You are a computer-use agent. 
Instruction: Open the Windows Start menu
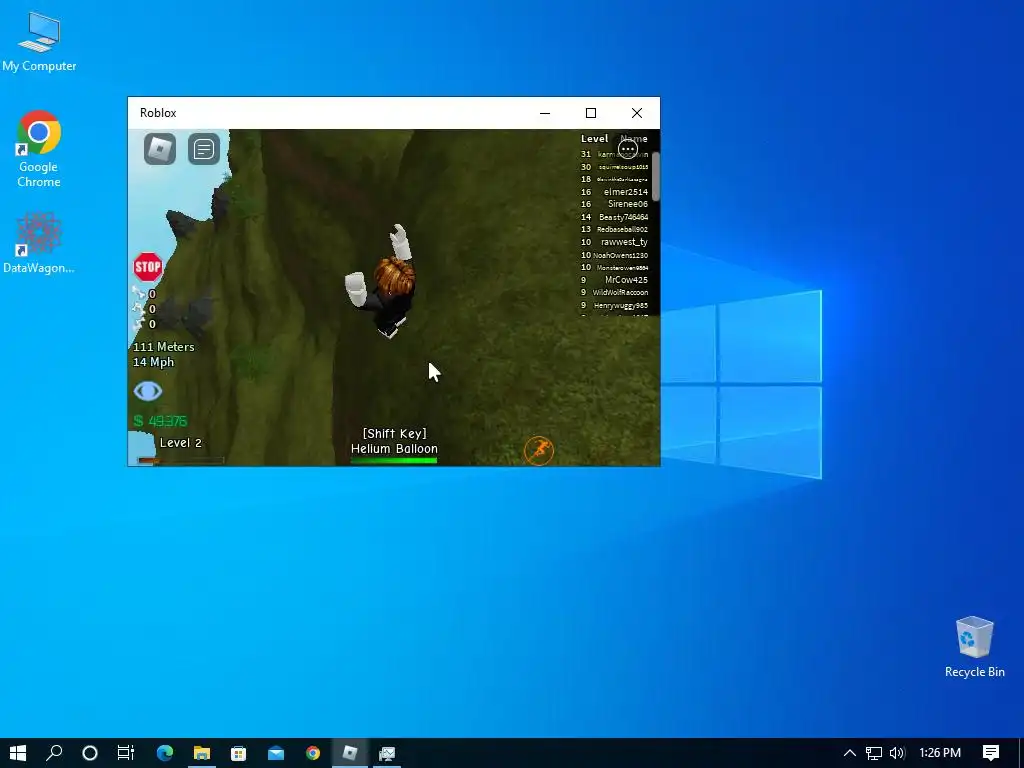18,753
